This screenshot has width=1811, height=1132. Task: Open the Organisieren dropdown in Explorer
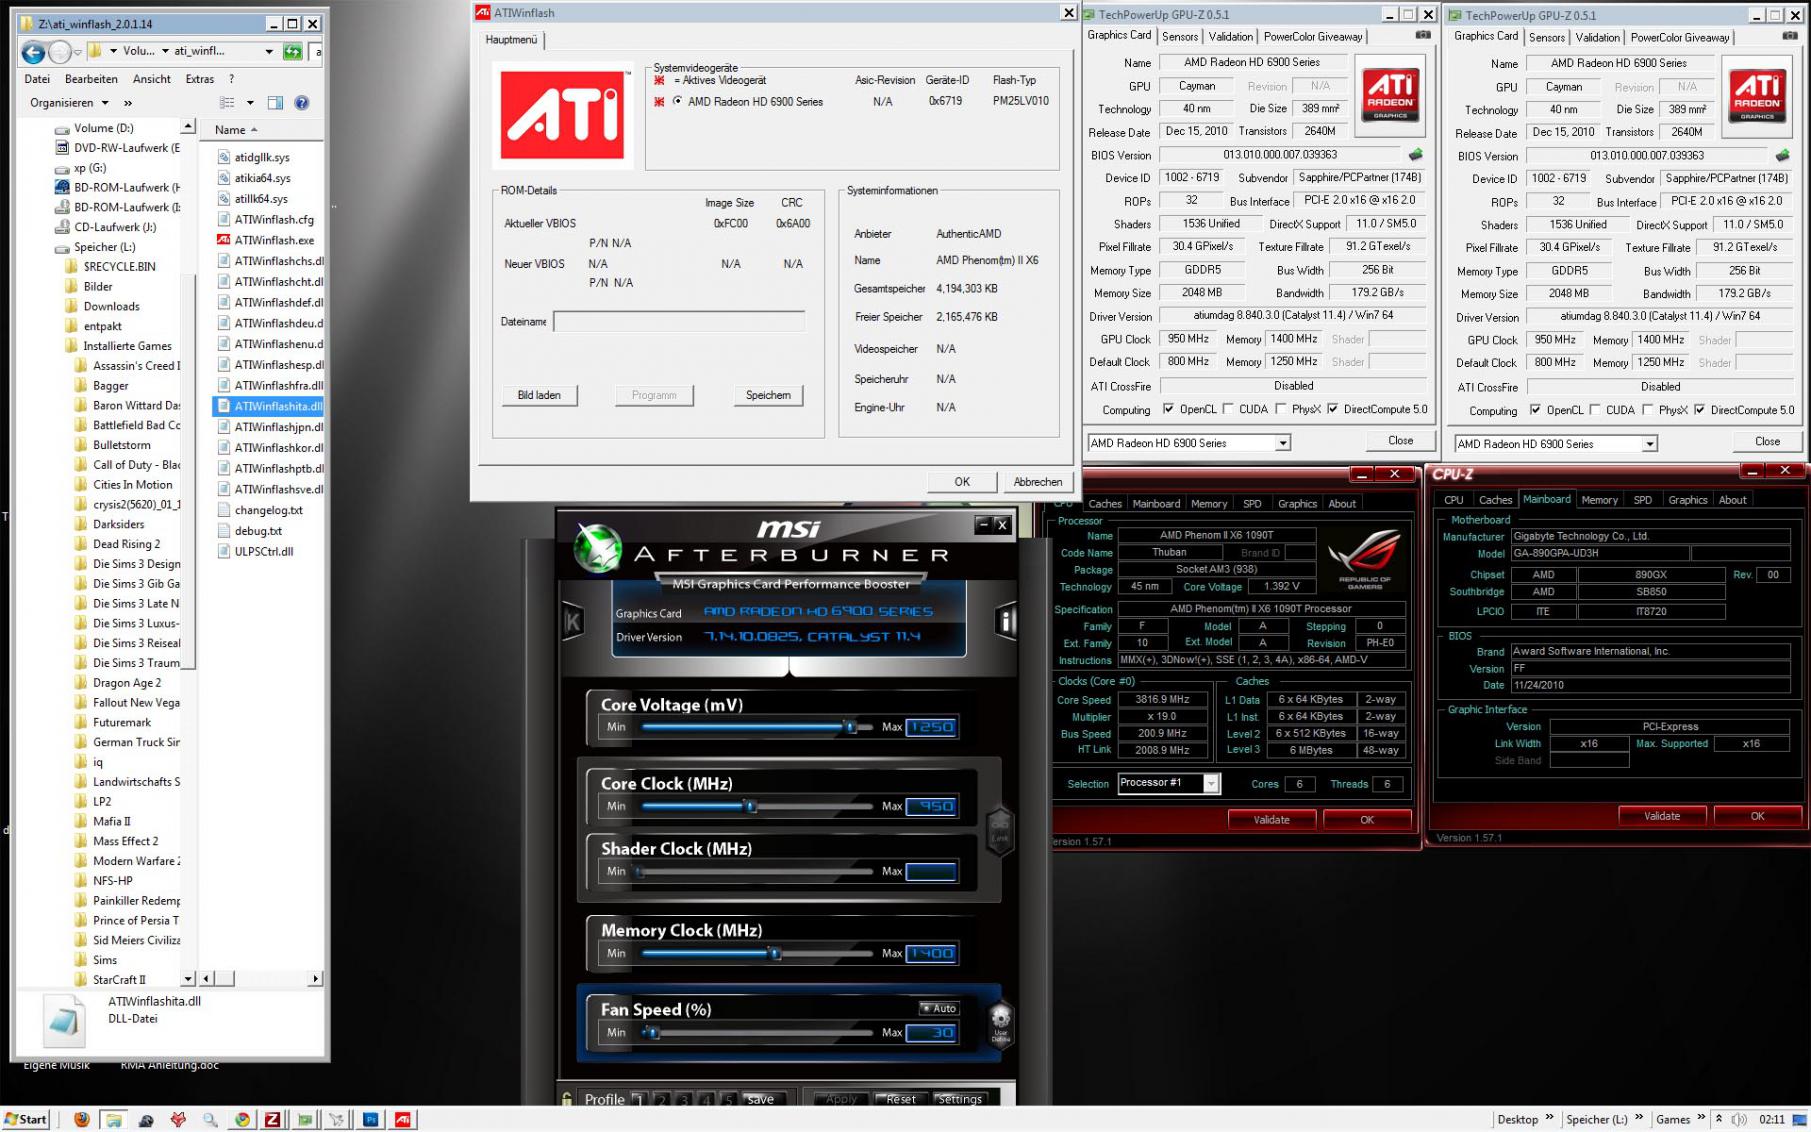68,102
